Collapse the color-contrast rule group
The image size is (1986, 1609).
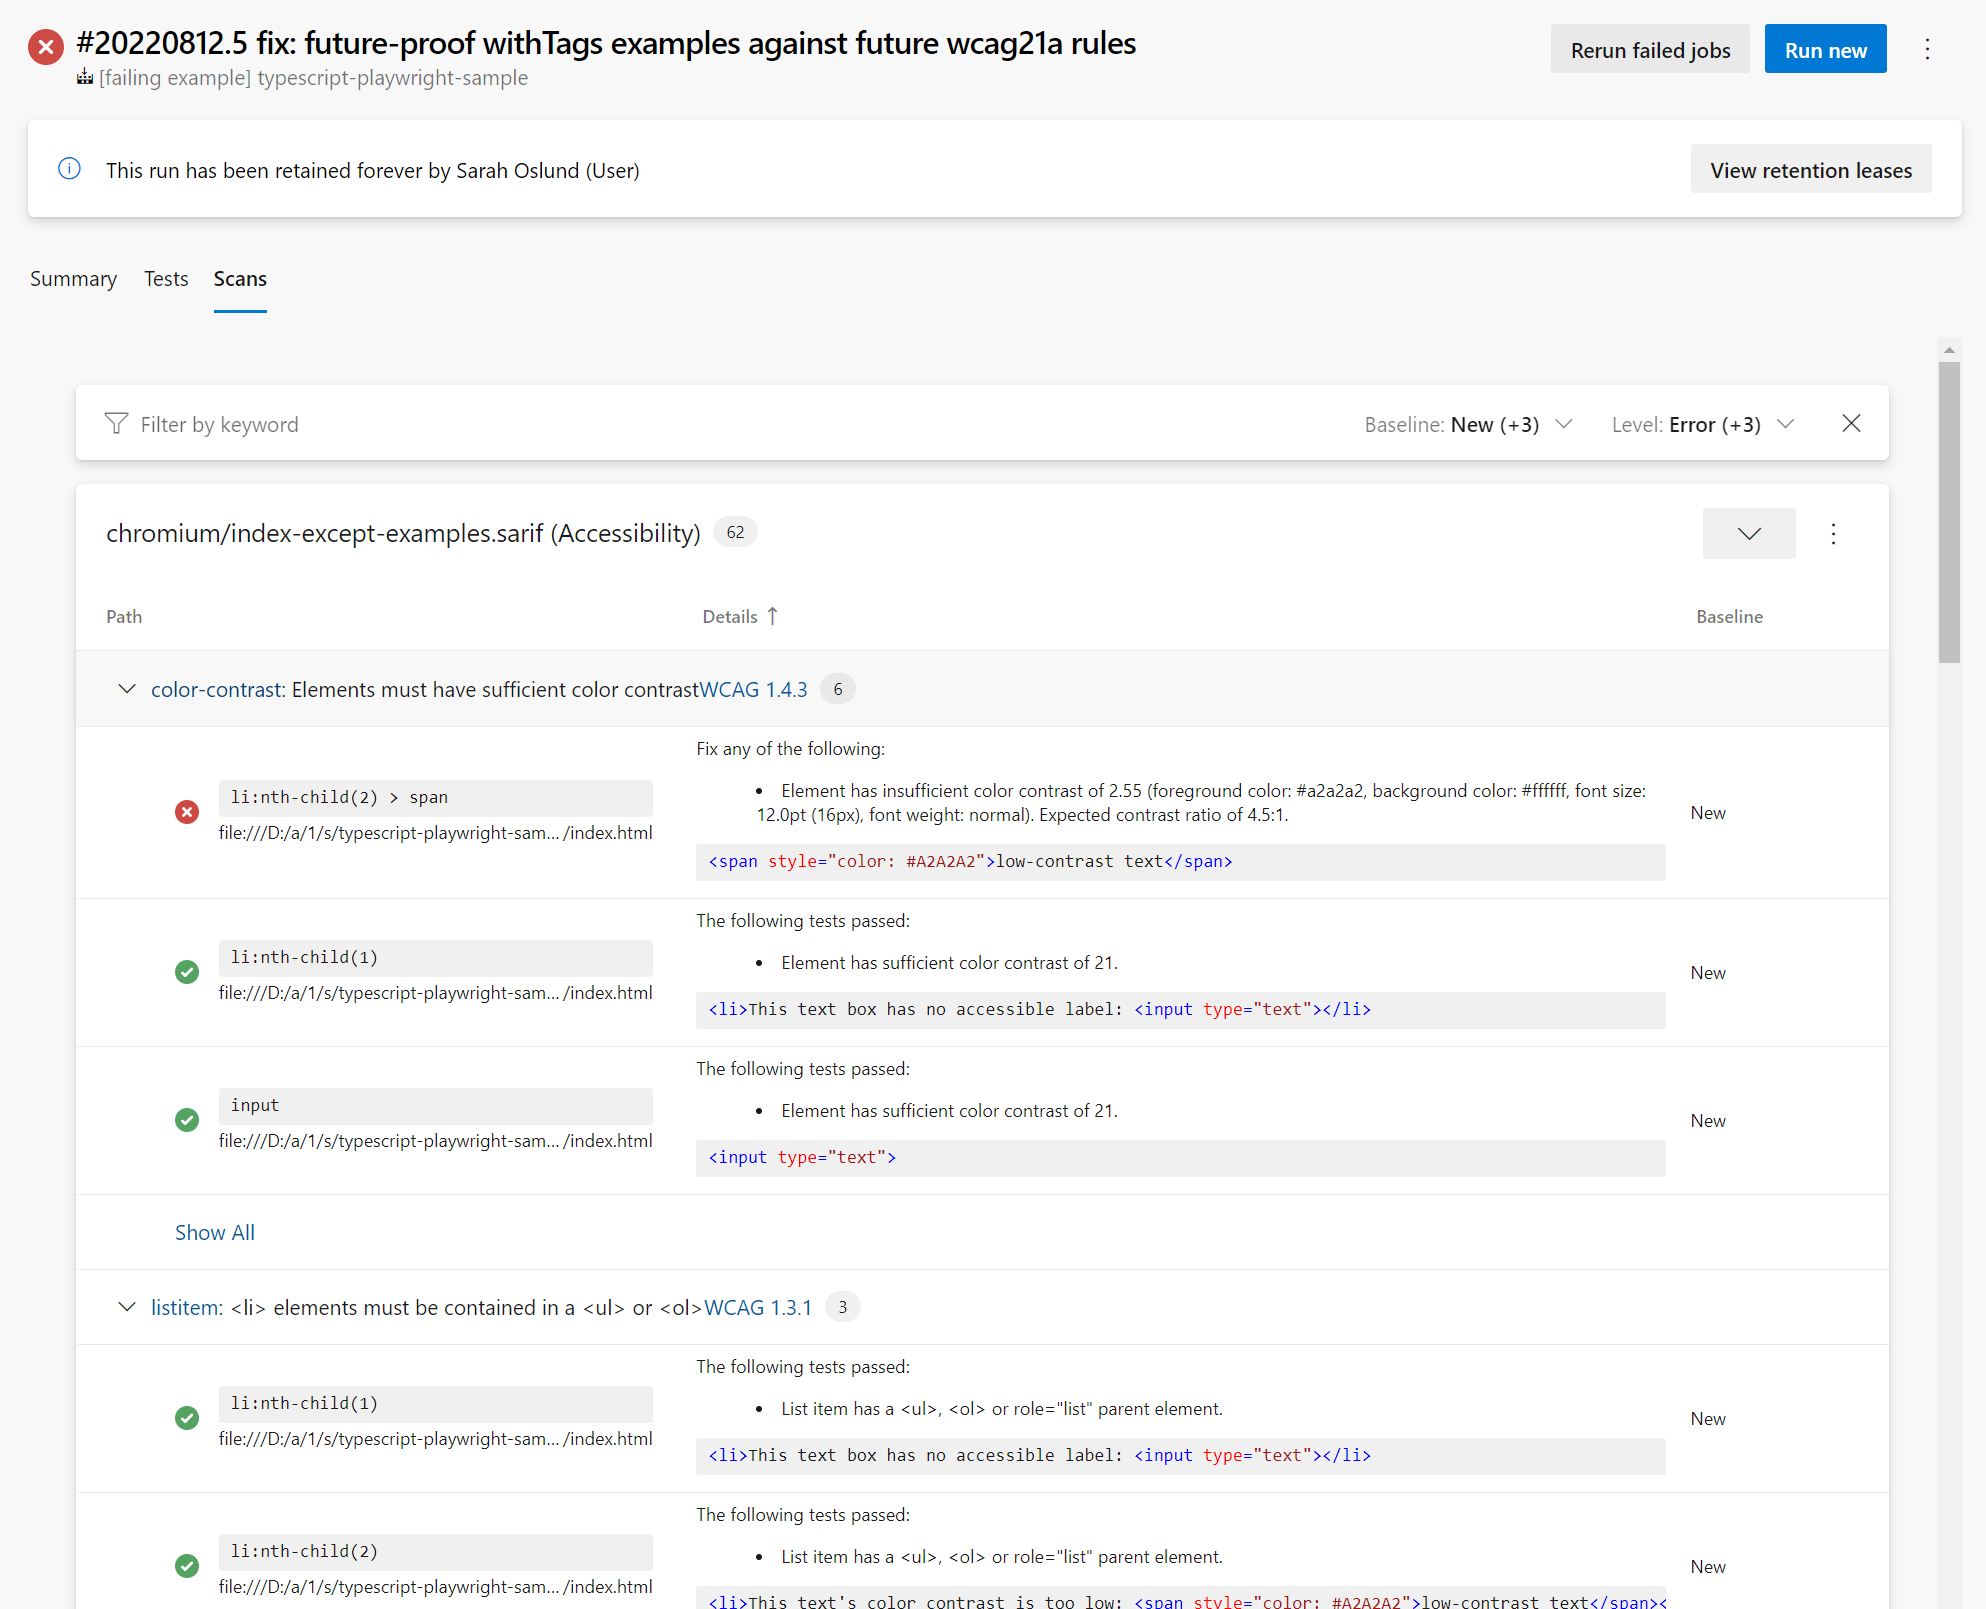127,689
